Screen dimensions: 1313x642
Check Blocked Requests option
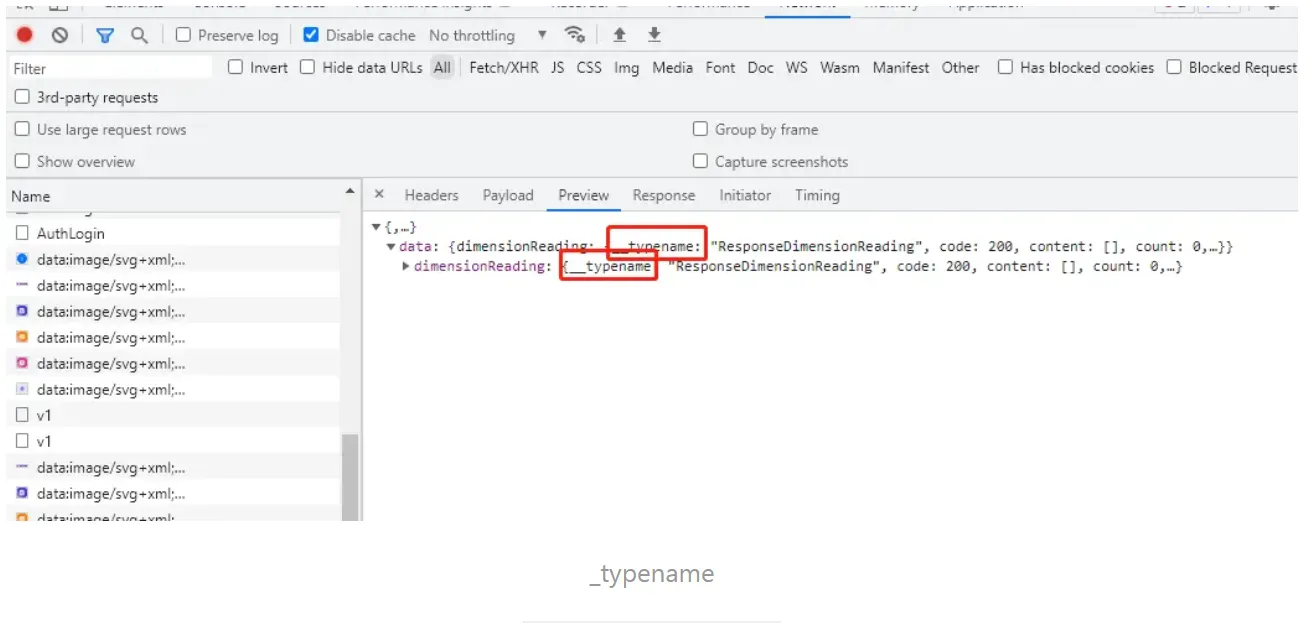(x=1174, y=67)
